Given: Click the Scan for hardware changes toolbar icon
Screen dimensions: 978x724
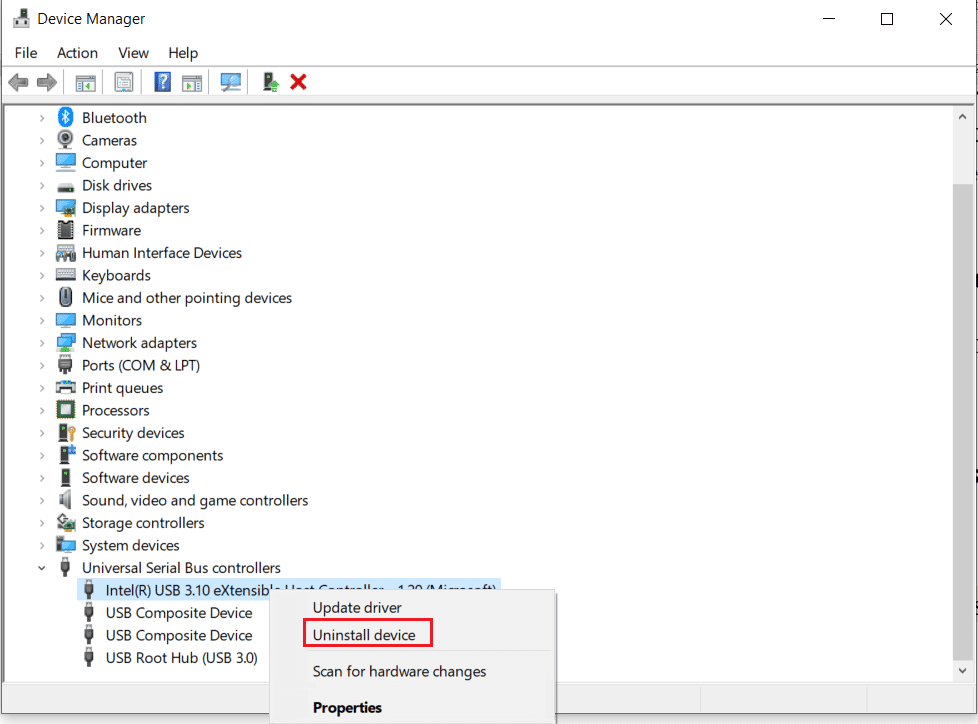Looking at the screenshot, I should (x=230, y=81).
